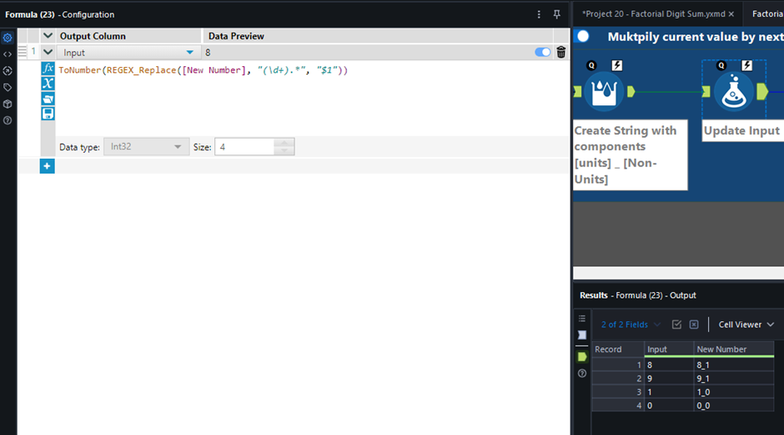Click the Input column header in Results
Screen dimensions: 784x435
pos(669,349)
